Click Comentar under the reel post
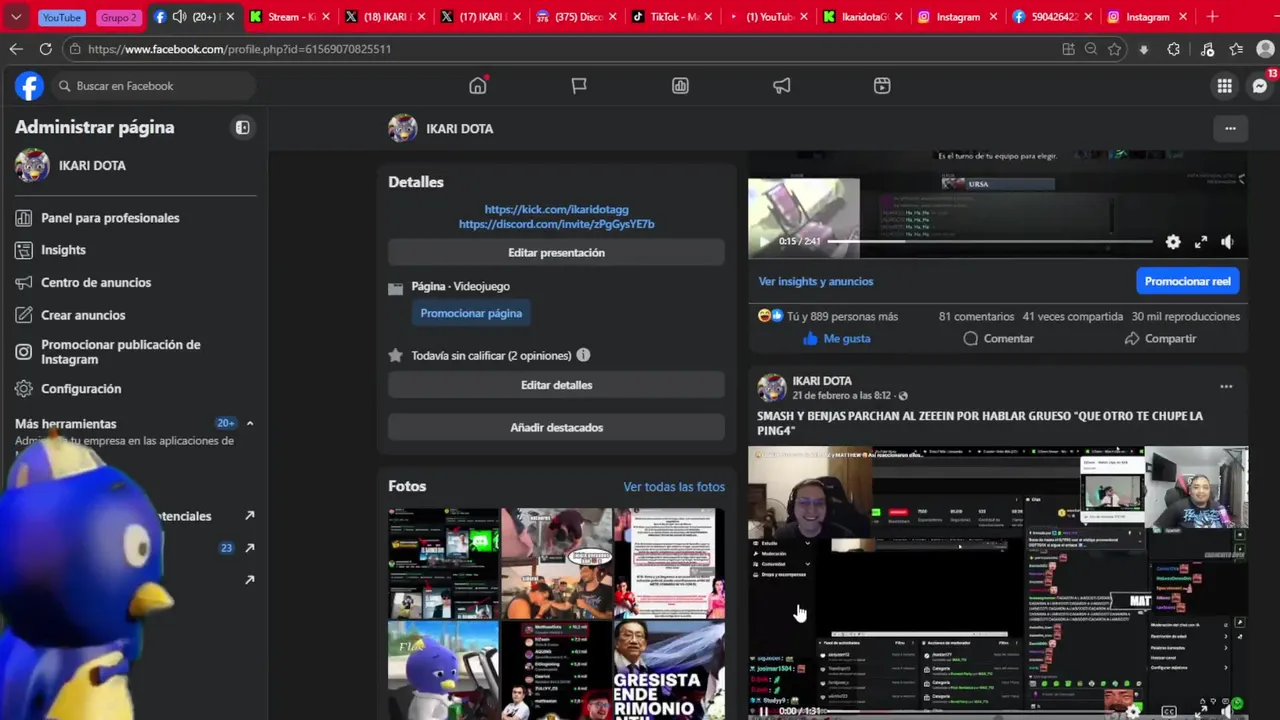 click(x=998, y=339)
